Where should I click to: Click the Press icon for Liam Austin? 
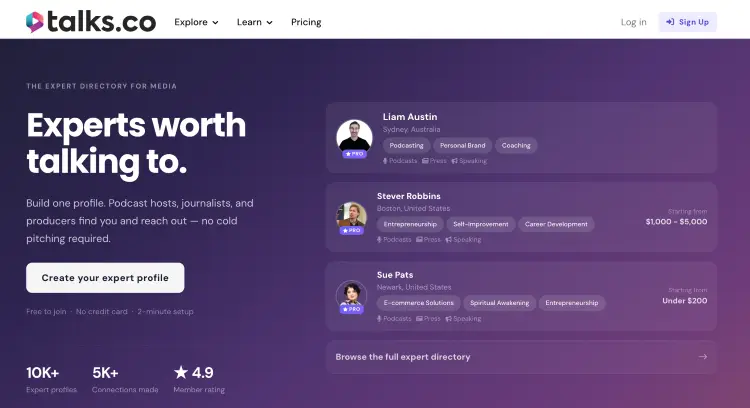pyautogui.click(x=425, y=161)
